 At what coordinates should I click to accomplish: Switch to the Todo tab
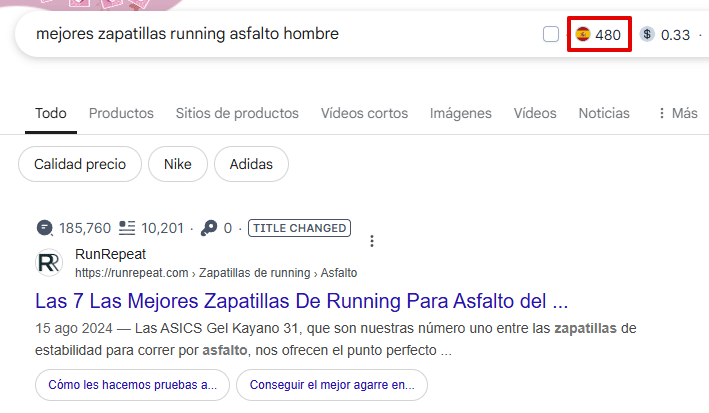tap(51, 113)
